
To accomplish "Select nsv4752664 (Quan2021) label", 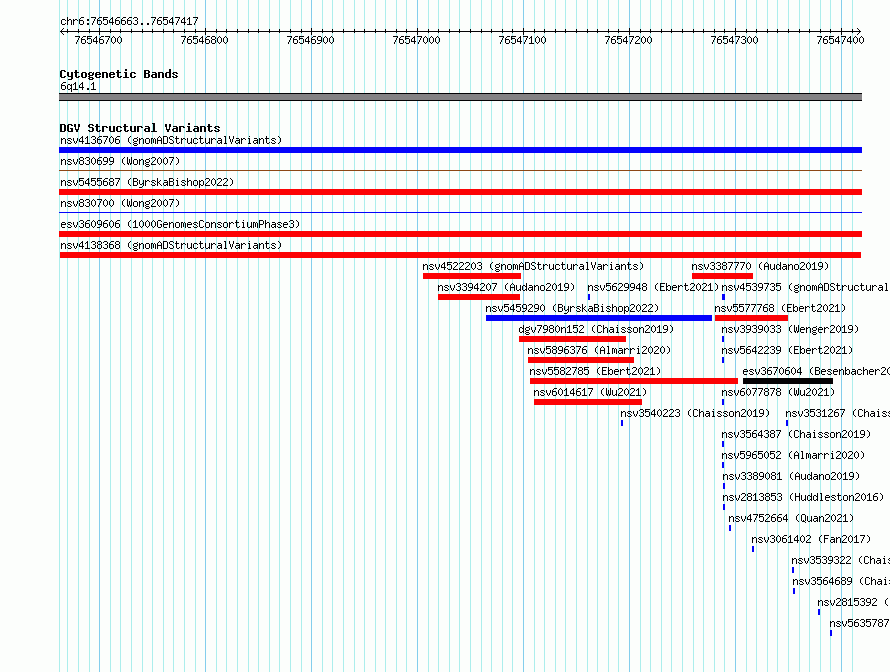I will (x=791, y=518).
